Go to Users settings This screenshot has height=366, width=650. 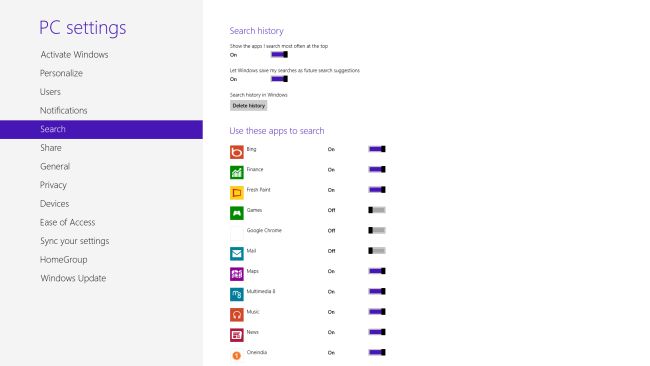pos(50,92)
